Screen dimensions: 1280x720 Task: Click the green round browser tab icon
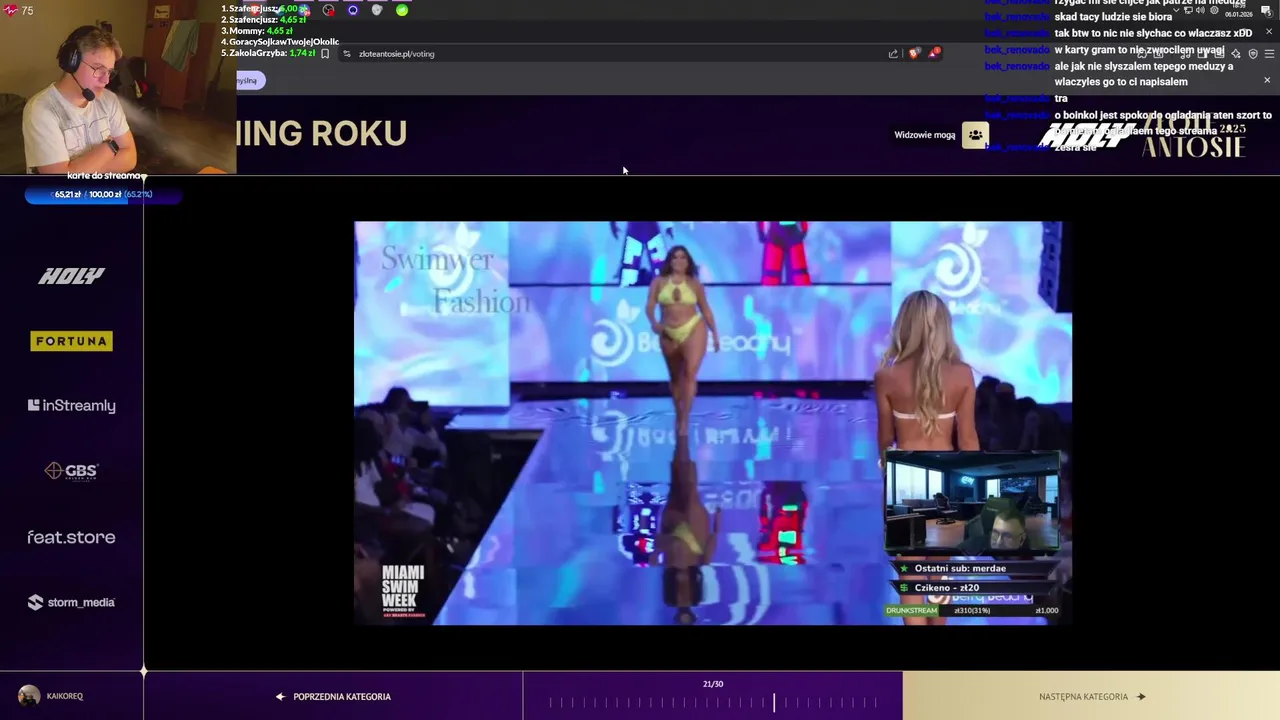pos(402,10)
